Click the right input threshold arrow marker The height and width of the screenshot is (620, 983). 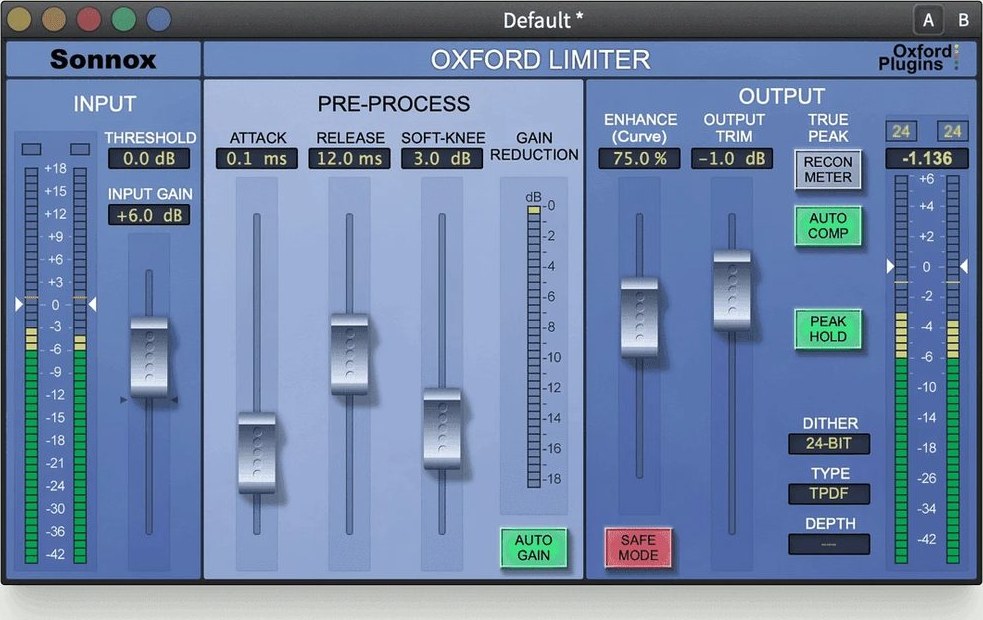pyautogui.click(x=92, y=305)
